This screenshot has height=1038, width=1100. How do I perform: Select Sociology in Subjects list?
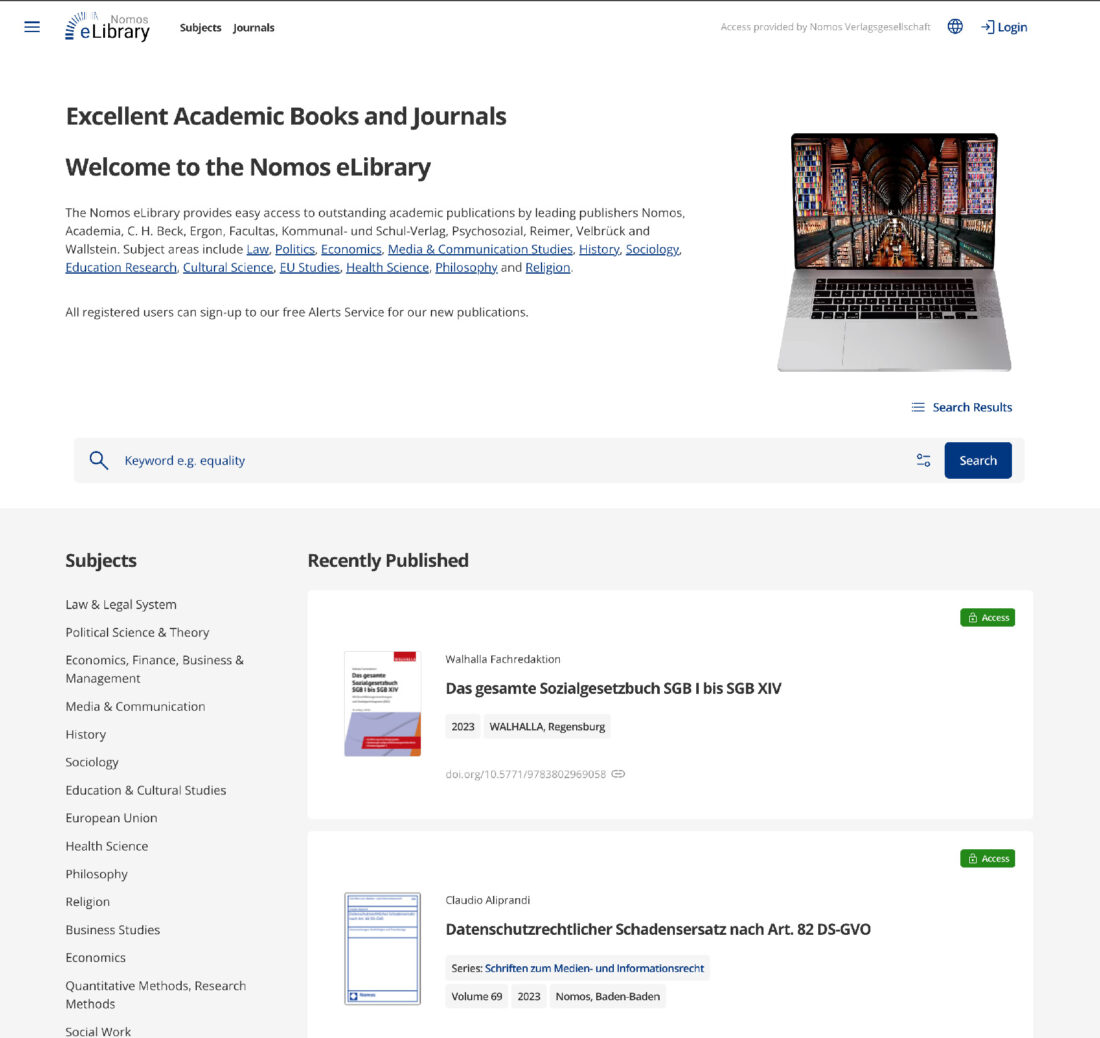tap(92, 762)
